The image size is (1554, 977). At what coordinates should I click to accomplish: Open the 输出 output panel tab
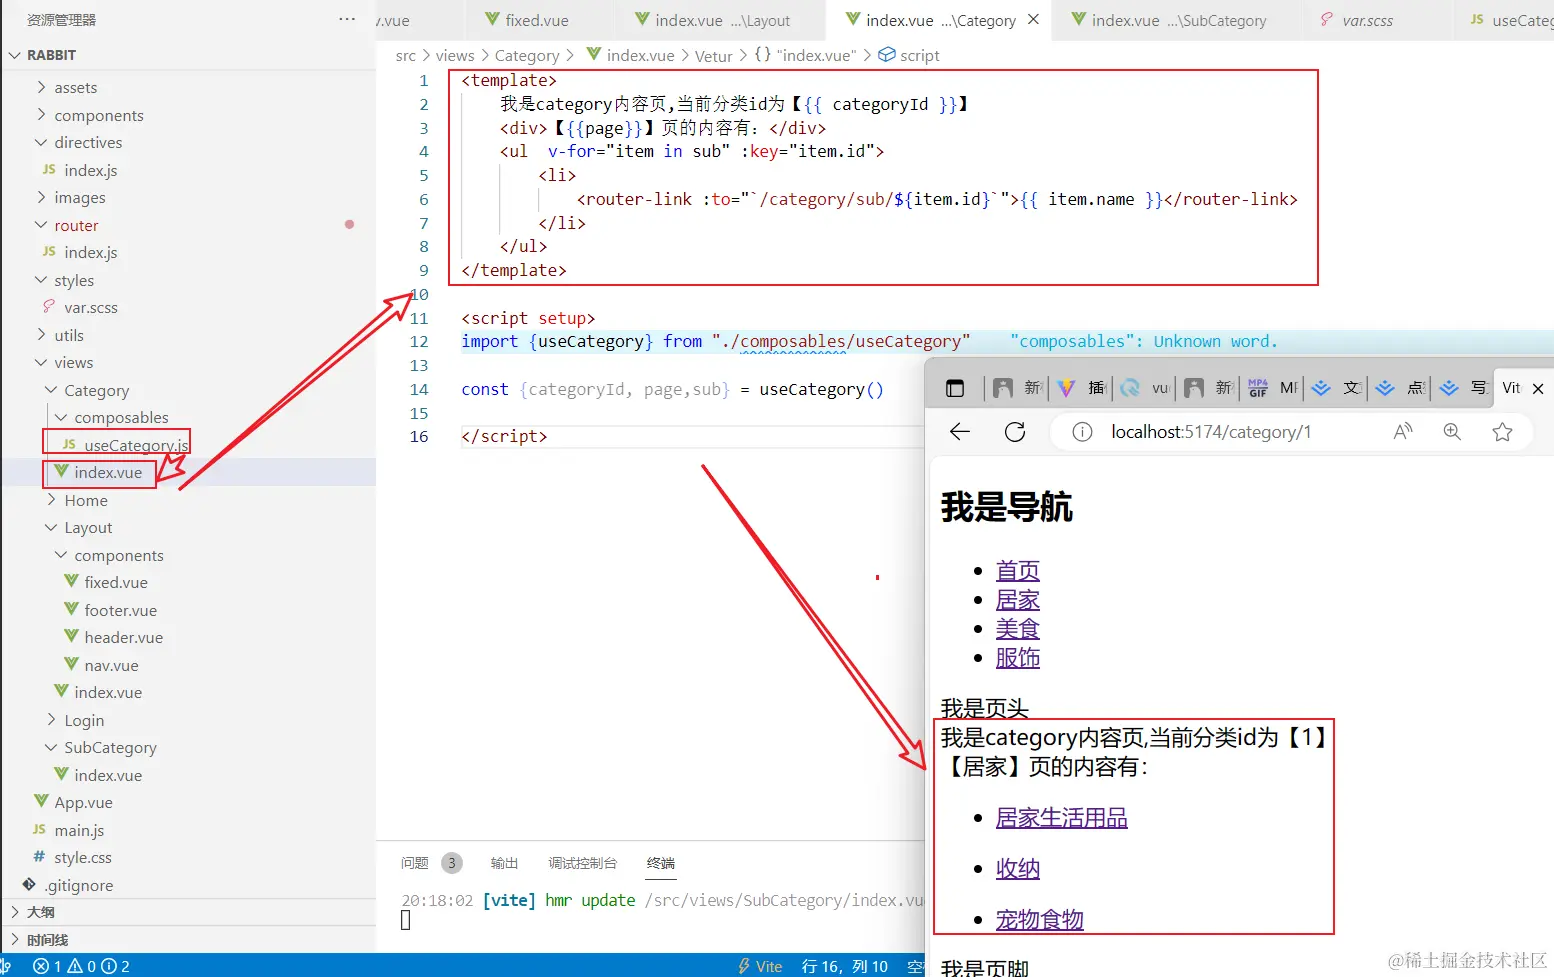pos(504,863)
